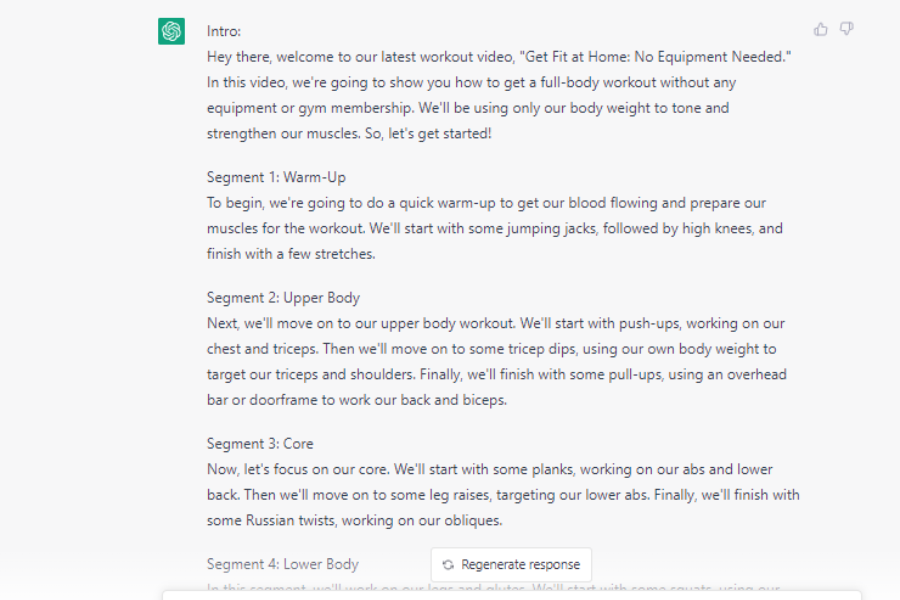
Task: Click the green ChatGPT avatar logo
Action: click(x=171, y=31)
